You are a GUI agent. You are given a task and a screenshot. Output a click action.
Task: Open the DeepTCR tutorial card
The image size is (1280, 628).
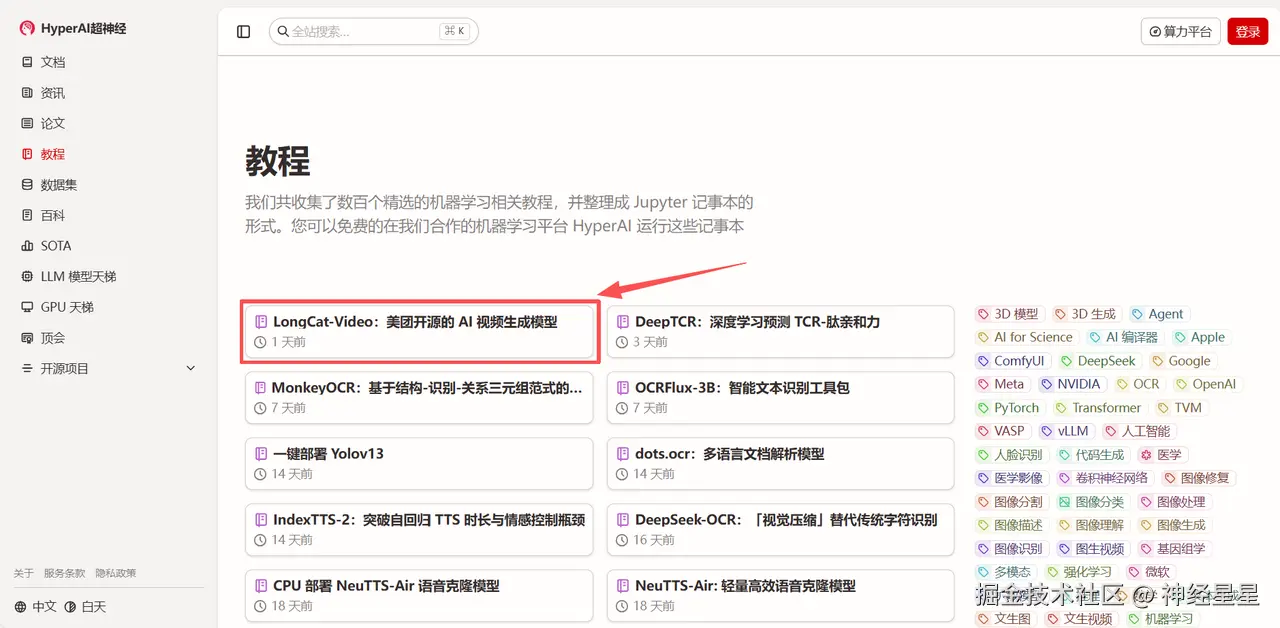coord(781,331)
